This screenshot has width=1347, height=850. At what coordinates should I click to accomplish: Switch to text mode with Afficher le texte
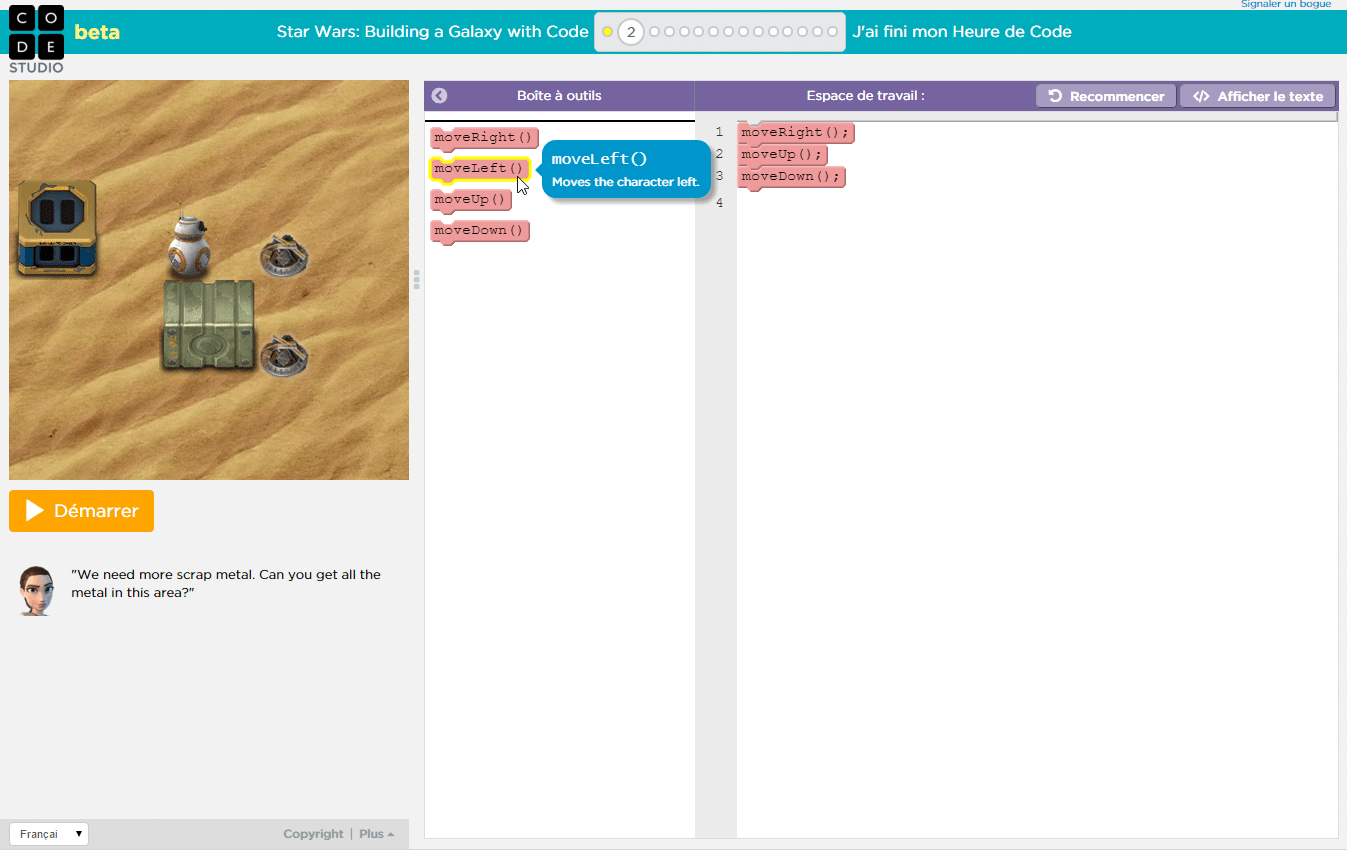coord(1258,96)
